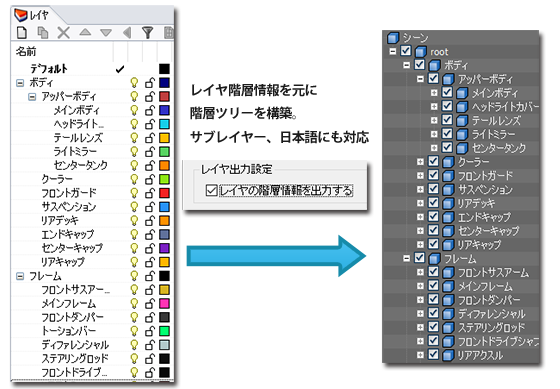The width and height of the screenshot is (560, 389).
Task: Click the layer filter funnel icon
Action: (147, 33)
